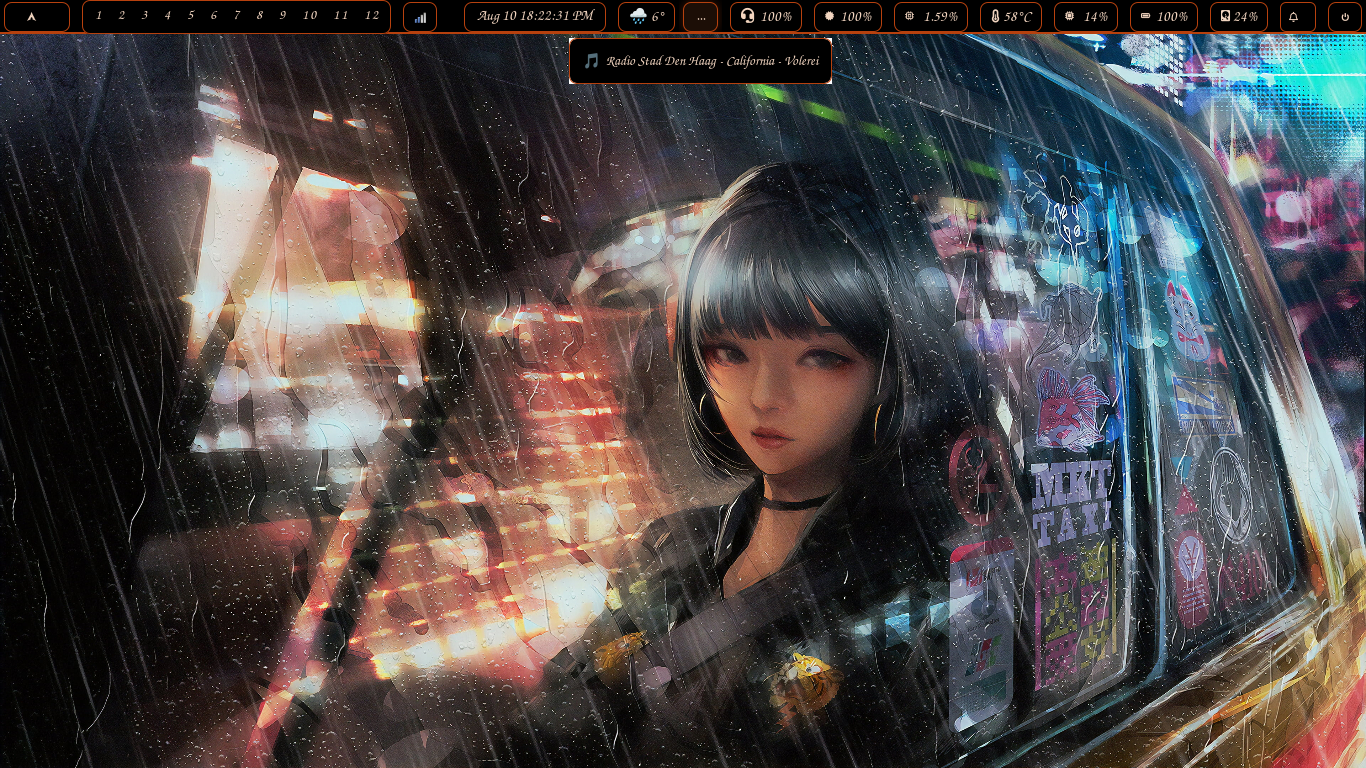Click the date and time module
This screenshot has height=768, width=1366.
pos(535,17)
